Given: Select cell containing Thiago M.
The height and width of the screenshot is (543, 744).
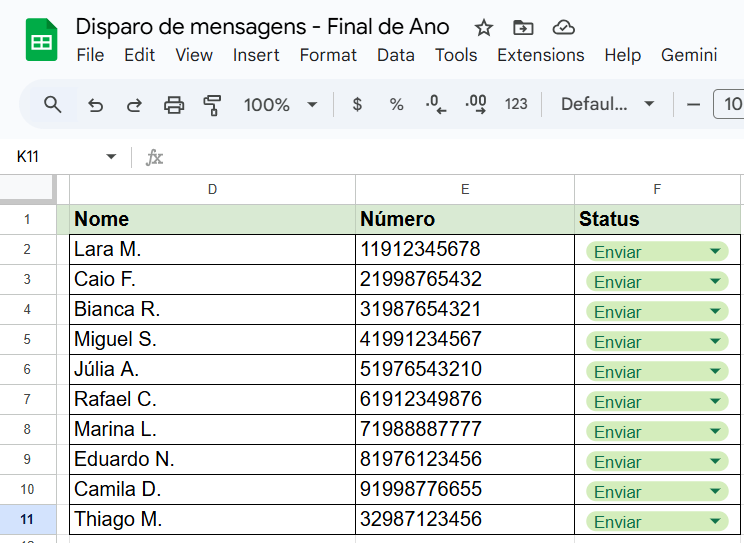Looking at the screenshot, I should [x=212, y=520].
